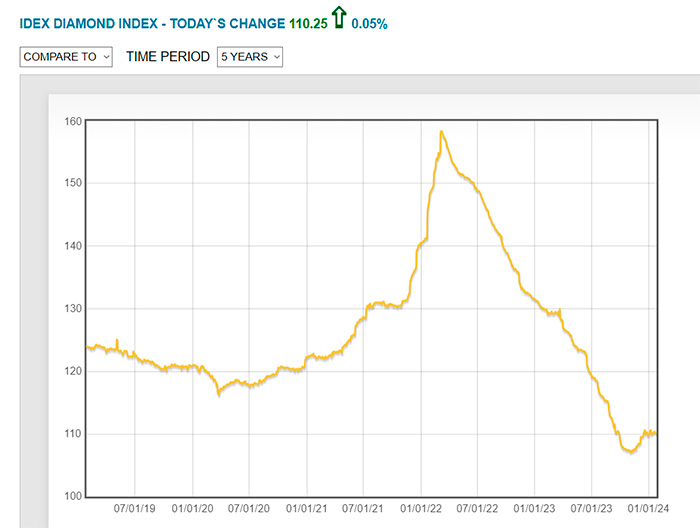Click the 07/01/22 x-axis date label
The image size is (700, 528).
point(479,508)
